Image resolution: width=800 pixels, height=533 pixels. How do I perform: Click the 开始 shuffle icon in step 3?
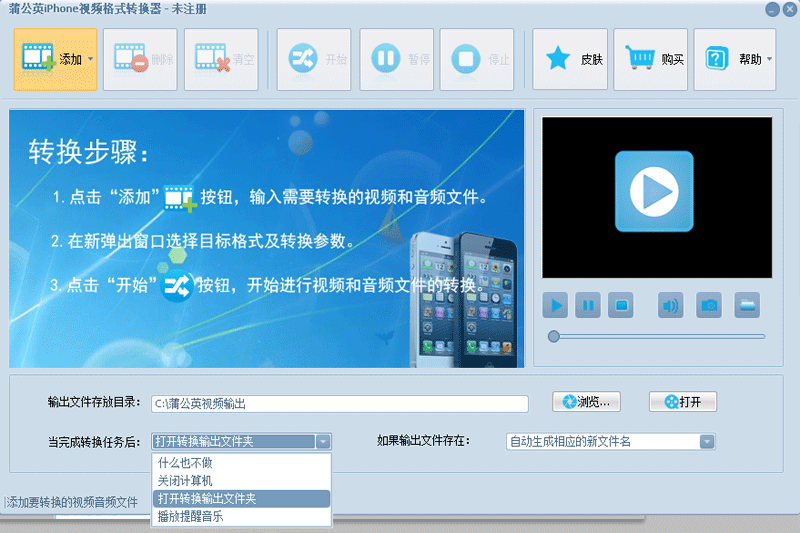[177, 287]
